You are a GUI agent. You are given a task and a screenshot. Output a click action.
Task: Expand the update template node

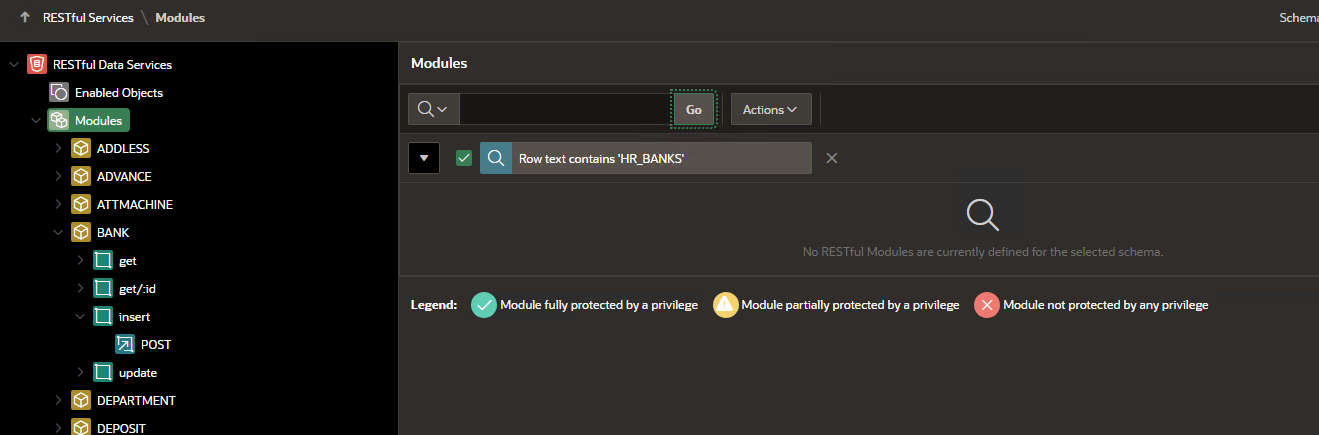coord(81,372)
